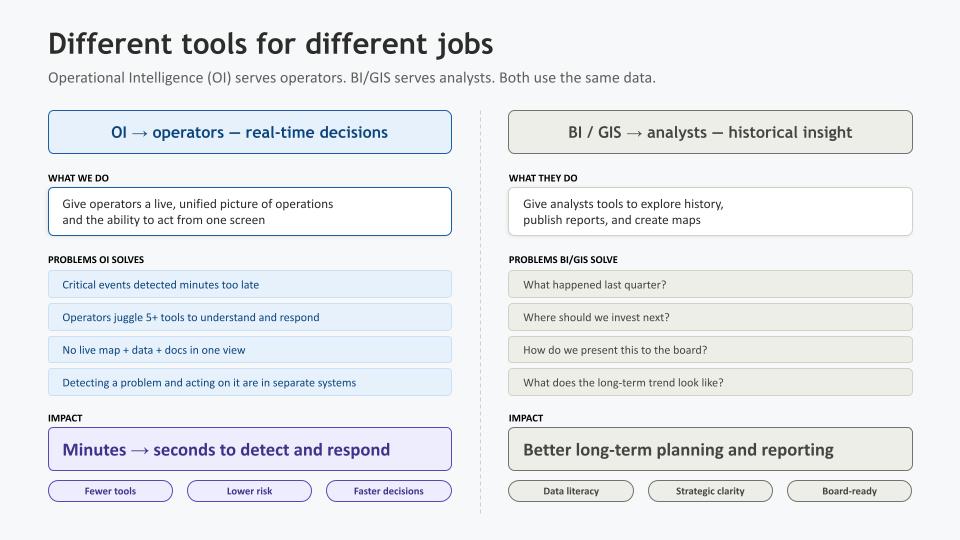Select 'Operators juggle 5+ tools' item

click(x=250, y=317)
